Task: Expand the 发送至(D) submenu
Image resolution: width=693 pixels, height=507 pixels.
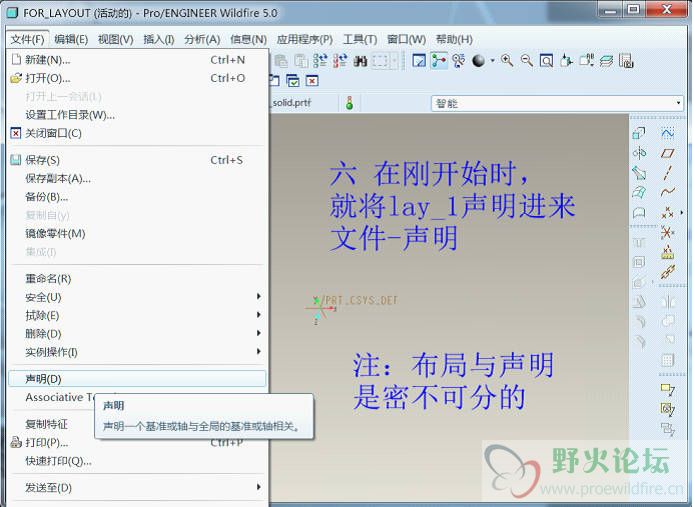Action: pyautogui.click(x=137, y=488)
